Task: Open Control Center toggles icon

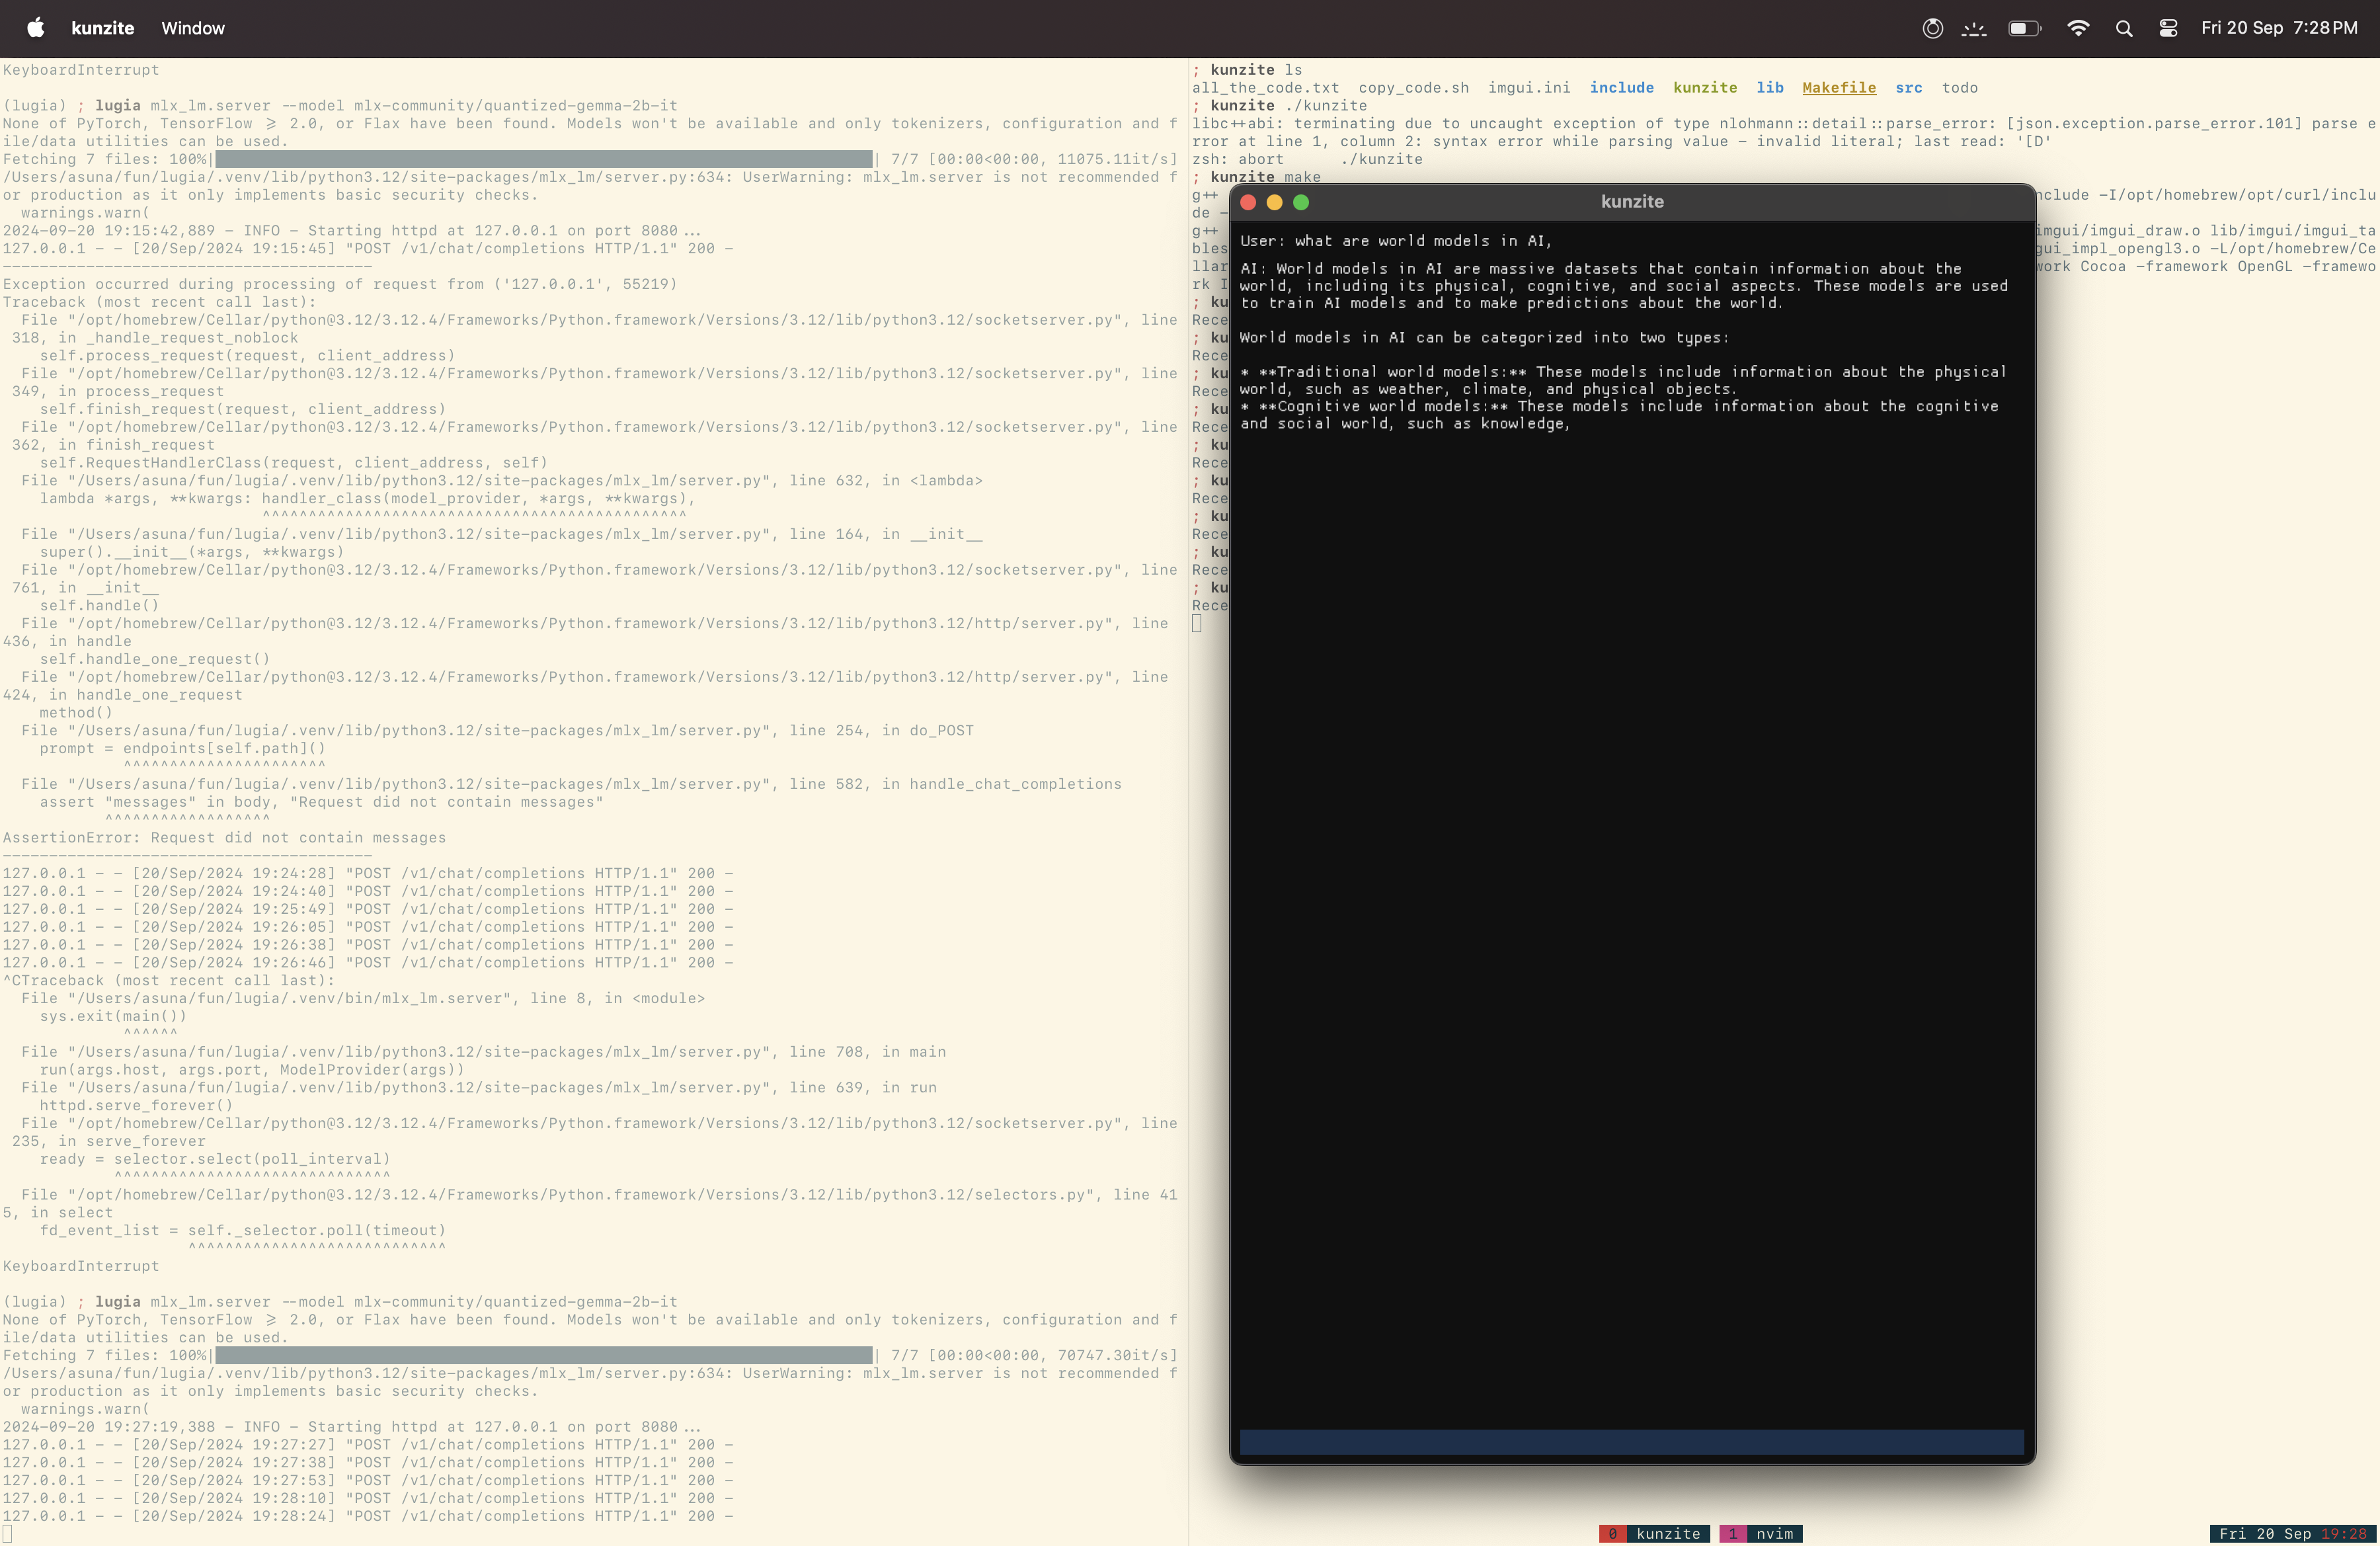Action: pyautogui.click(x=2168, y=28)
